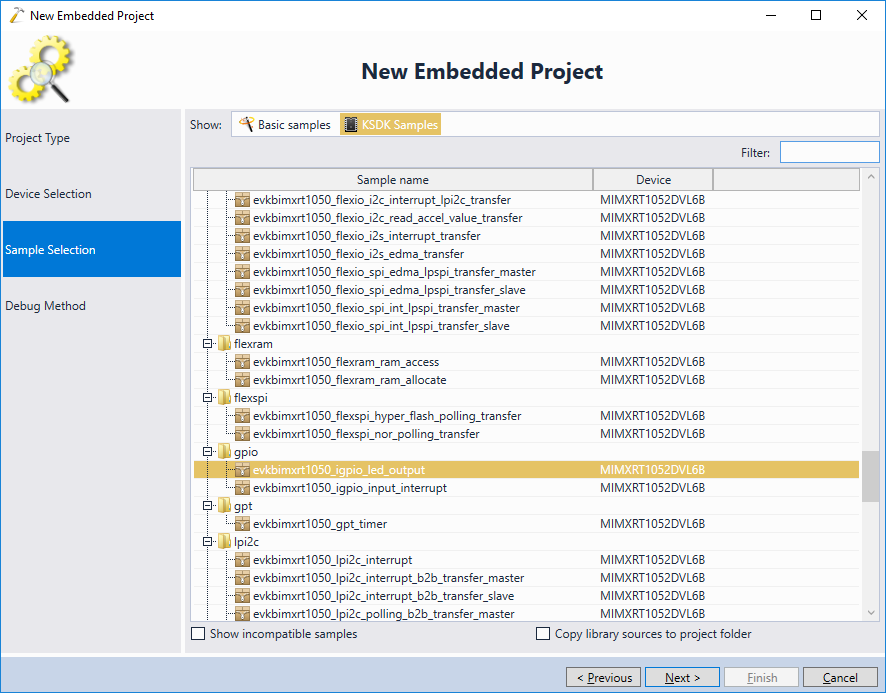
Task: Focus the Filter input field
Action: [x=829, y=152]
